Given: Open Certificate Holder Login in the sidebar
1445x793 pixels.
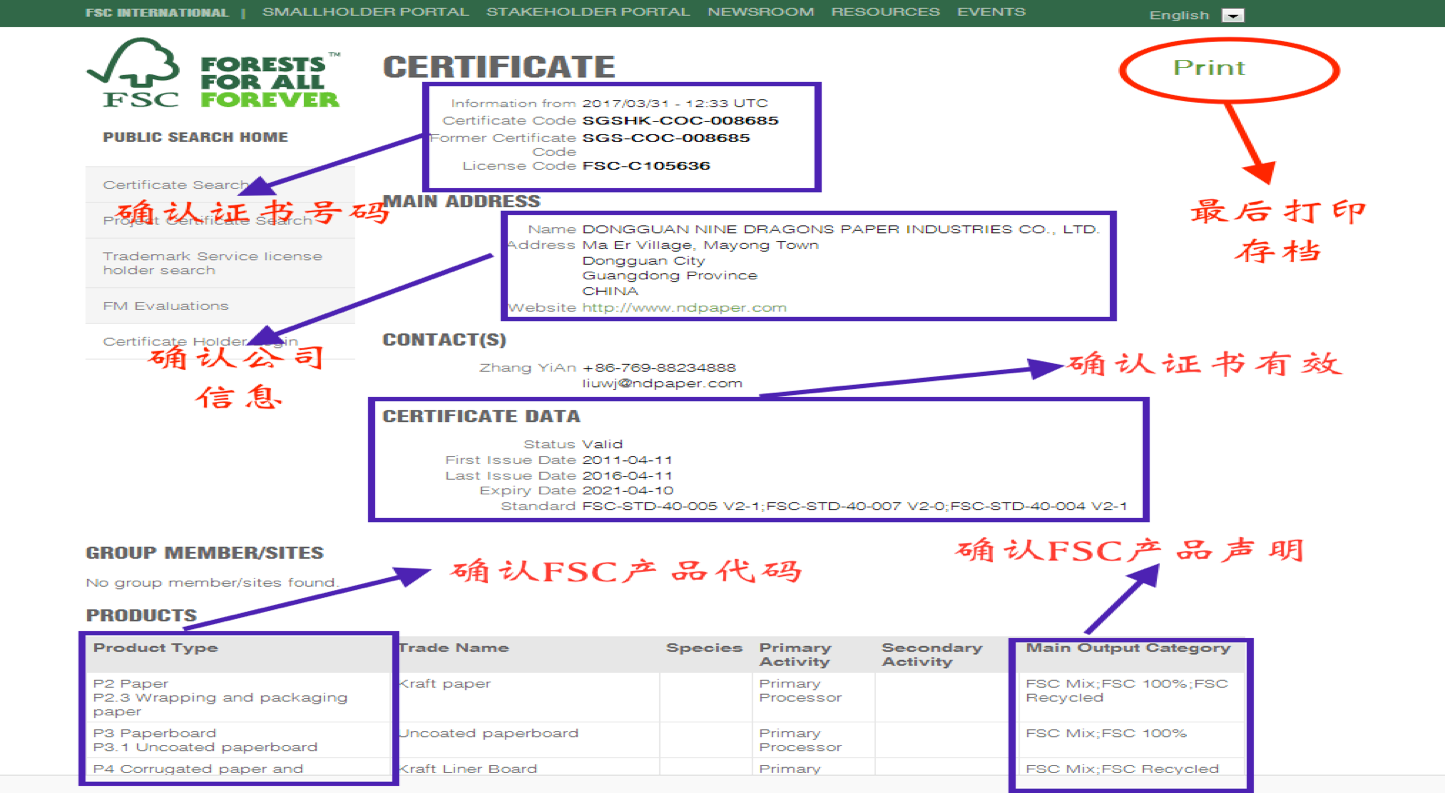Looking at the screenshot, I should click(x=220, y=341).
